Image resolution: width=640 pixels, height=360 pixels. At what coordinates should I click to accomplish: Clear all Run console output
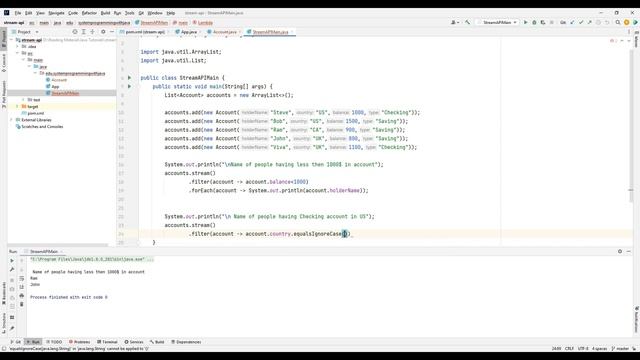pos(22,304)
